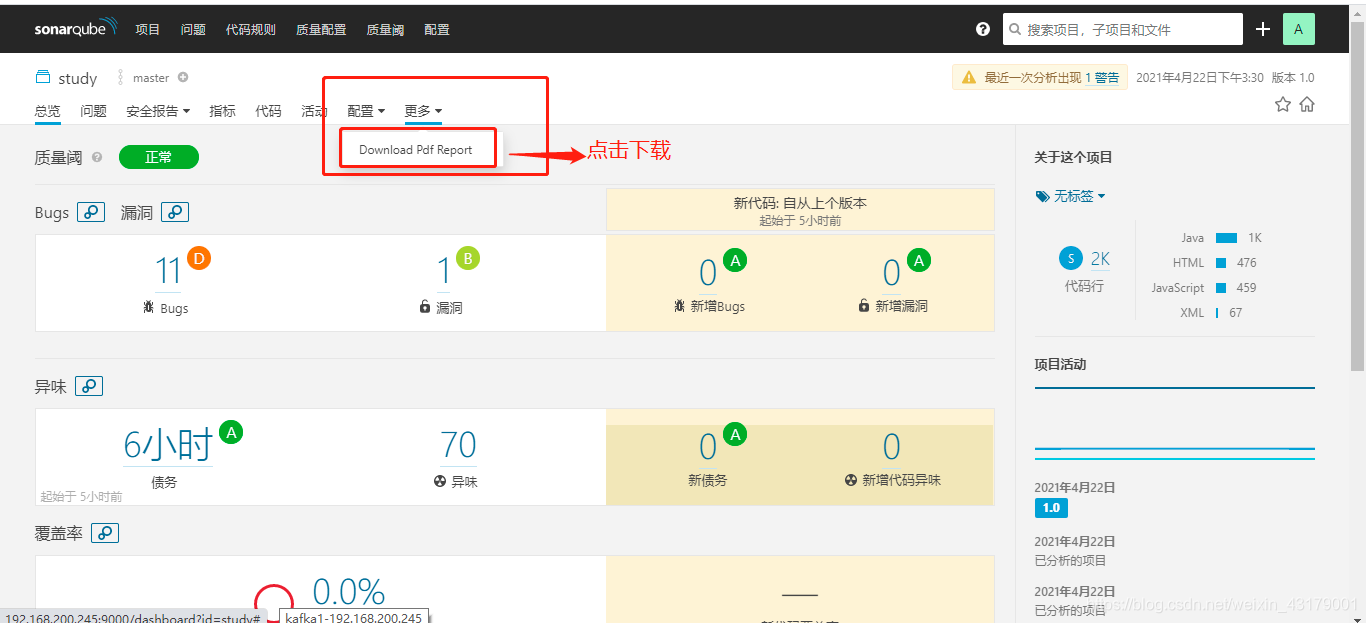Click the SonarQube logo
This screenshot has height=623, width=1366.
76,28
